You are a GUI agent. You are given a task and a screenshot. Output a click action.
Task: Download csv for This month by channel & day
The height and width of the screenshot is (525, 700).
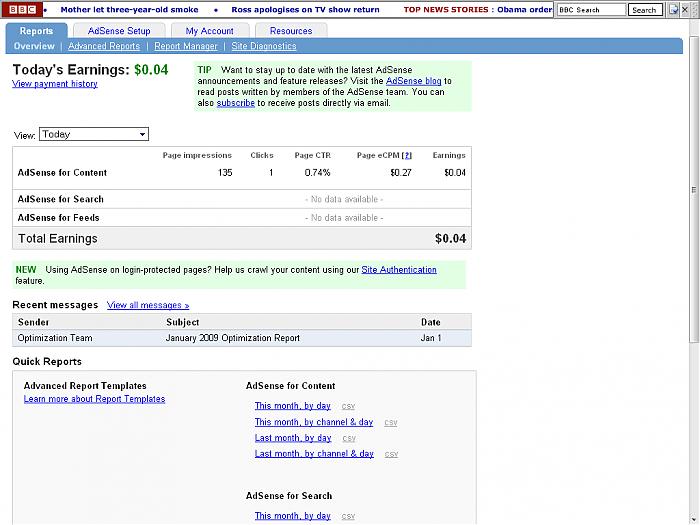[391, 422]
